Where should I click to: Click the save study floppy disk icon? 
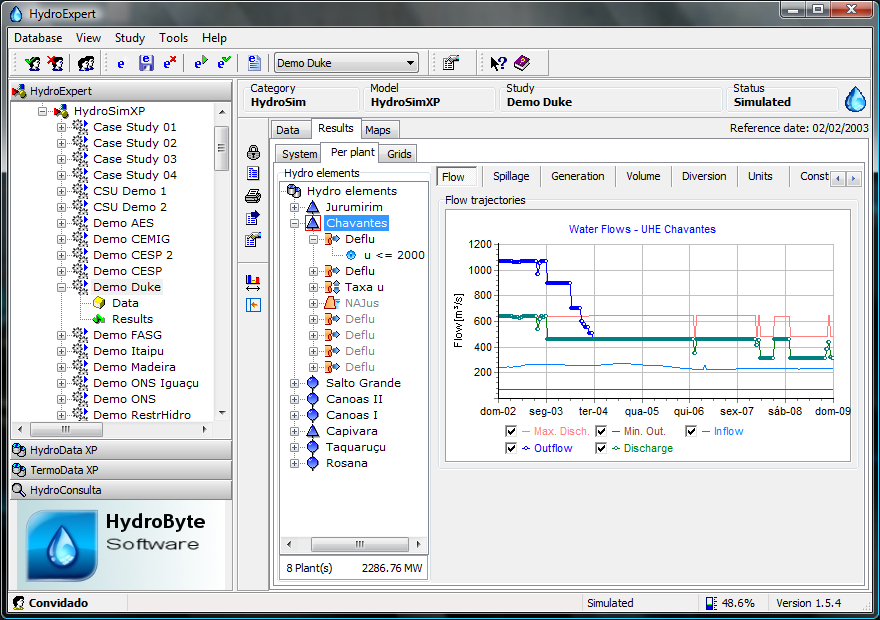point(146,63)
